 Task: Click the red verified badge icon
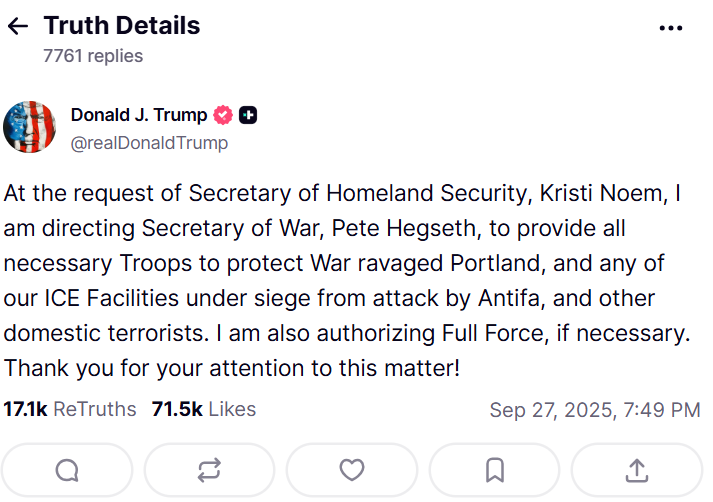point(224,115)
